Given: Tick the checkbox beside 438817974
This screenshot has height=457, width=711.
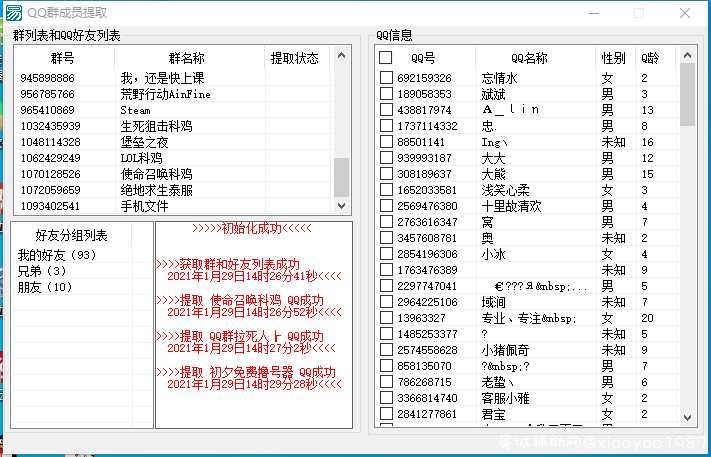Looking at the screenshot, I should coord(386,110).
